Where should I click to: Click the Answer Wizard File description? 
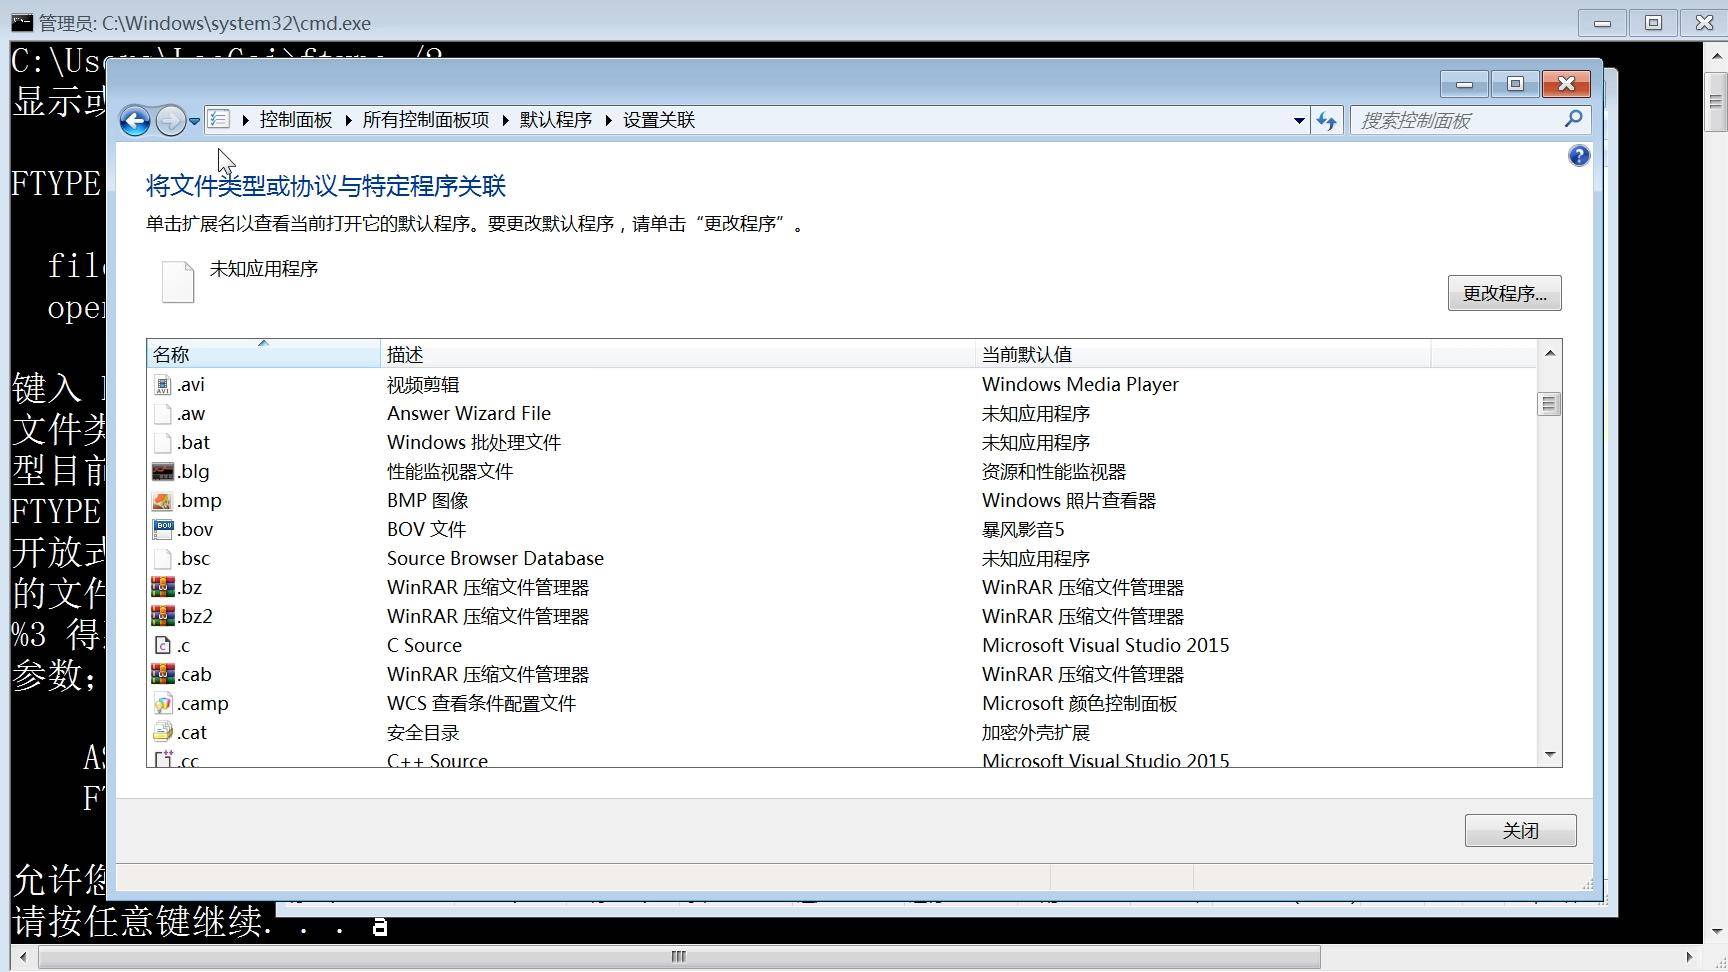click(x=469, y=414)
